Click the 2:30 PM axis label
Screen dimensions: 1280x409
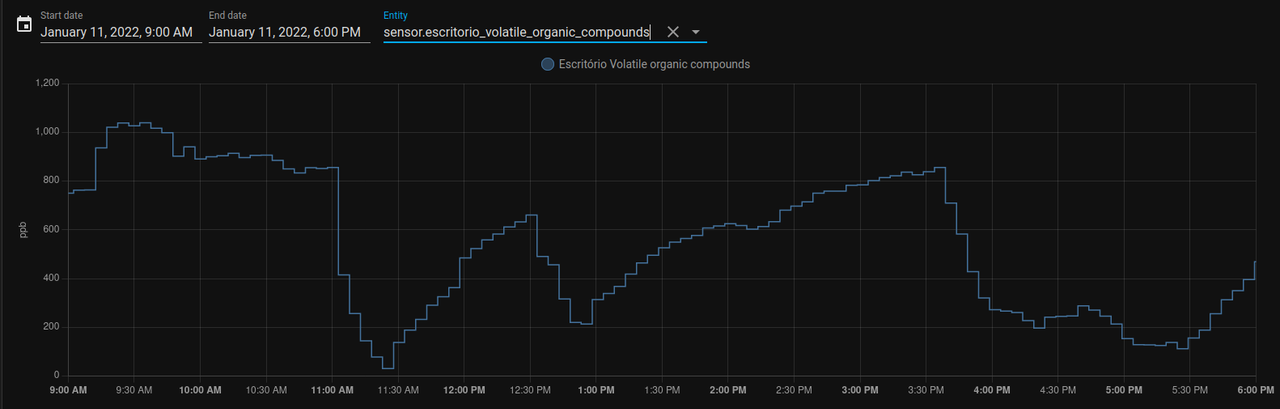pyautogui.click(x=794, y=390)
